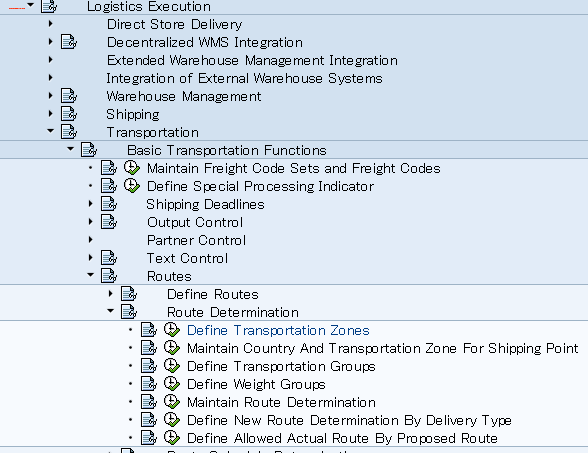This screenshot has height=453, width=588.
Task: Select Define New Route Determination By Delivery Type
Action: point(349,420)
